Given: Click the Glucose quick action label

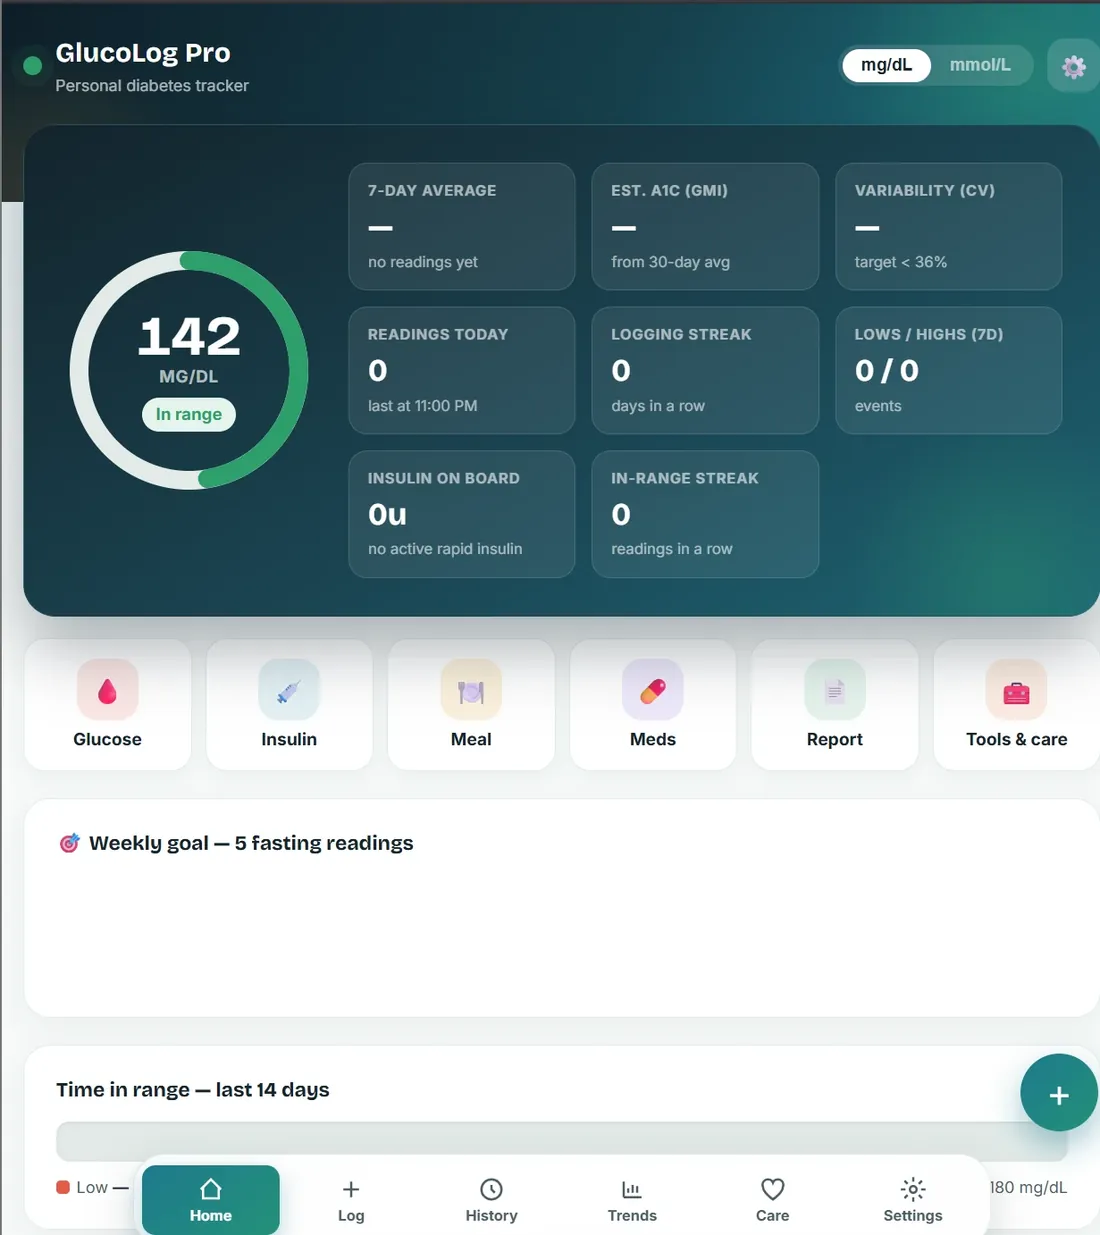Looking at the screenshot, I should (x=107, y=739).
